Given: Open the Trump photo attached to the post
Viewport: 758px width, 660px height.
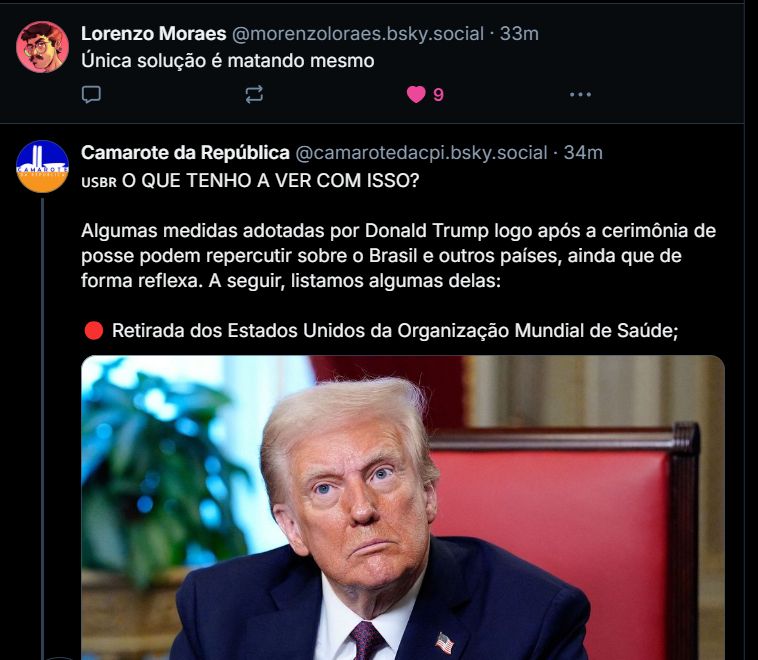Looking at the screenshot, I should (403, 508).
